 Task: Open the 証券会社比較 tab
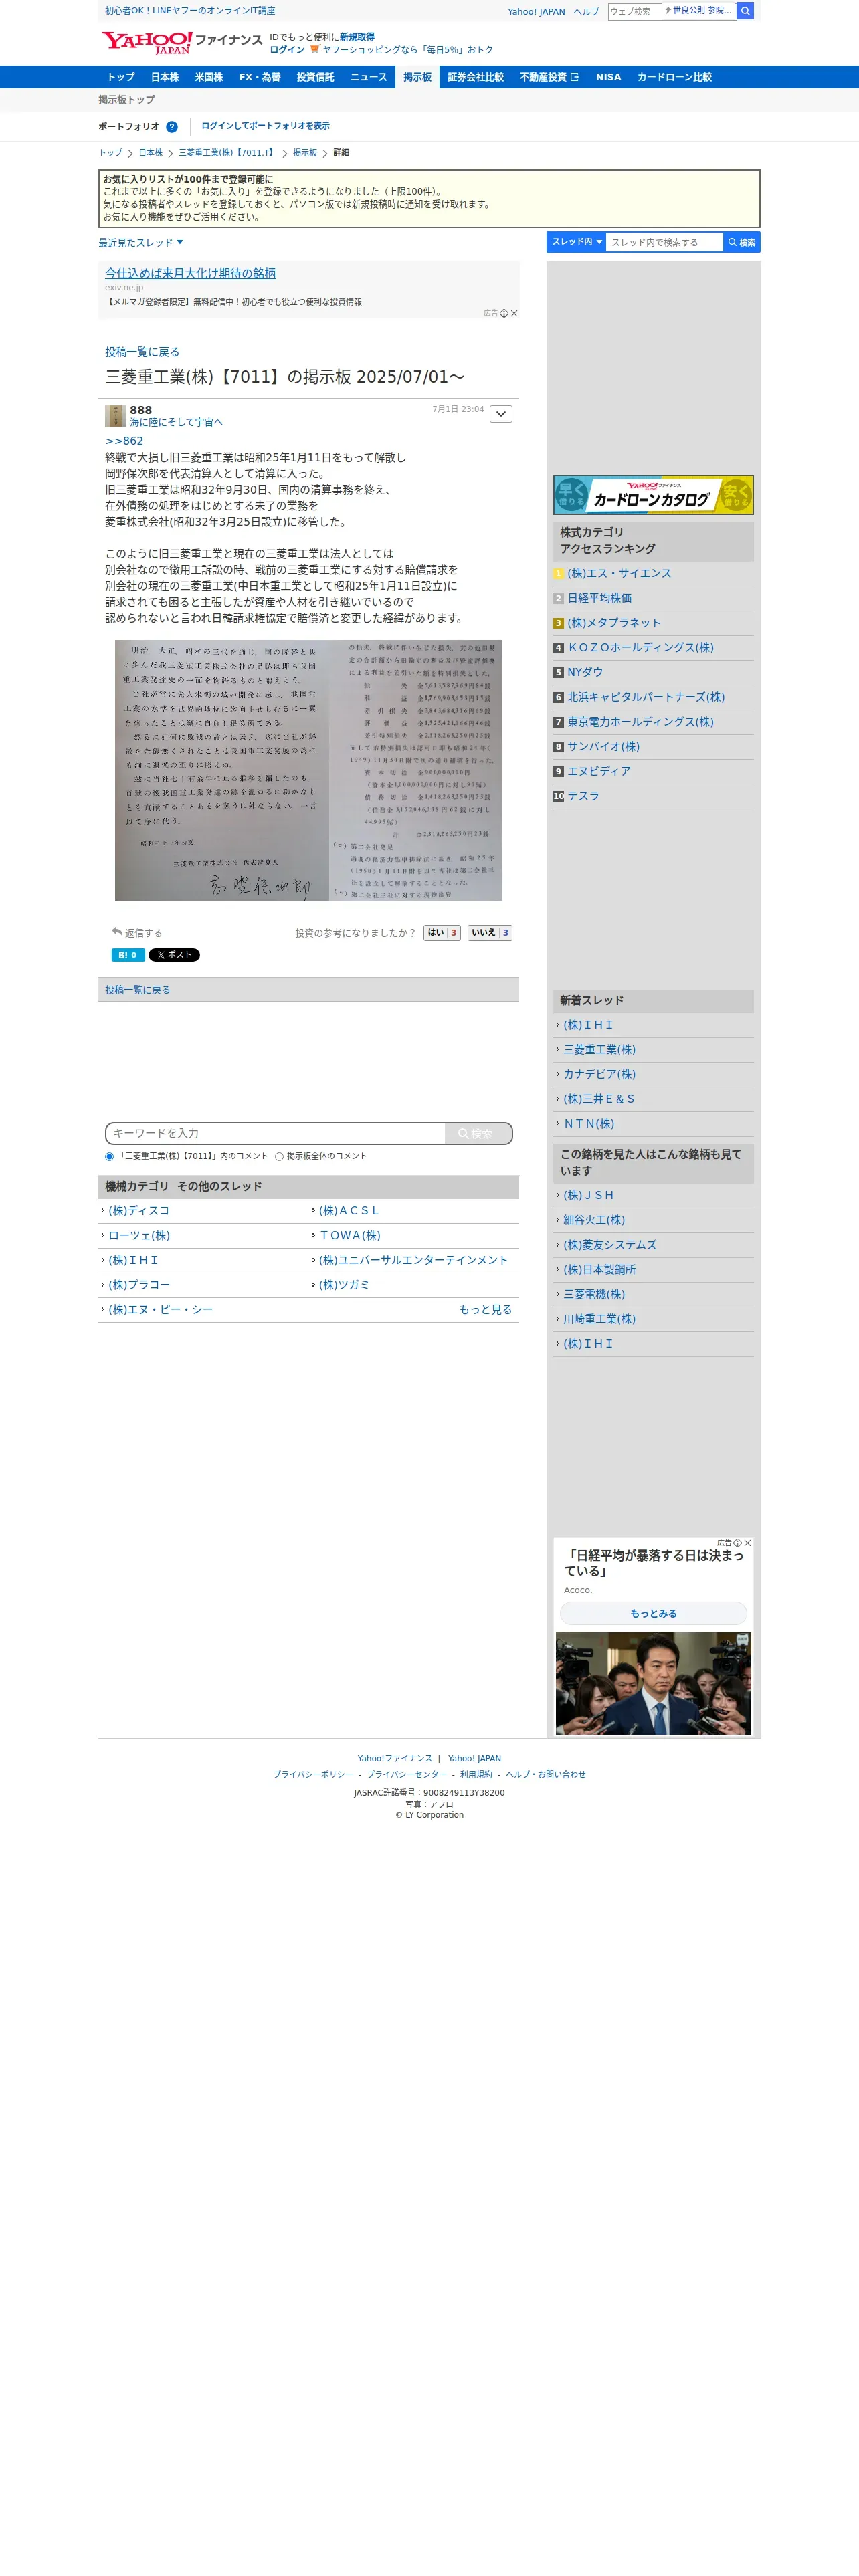[x=475, y=77]
